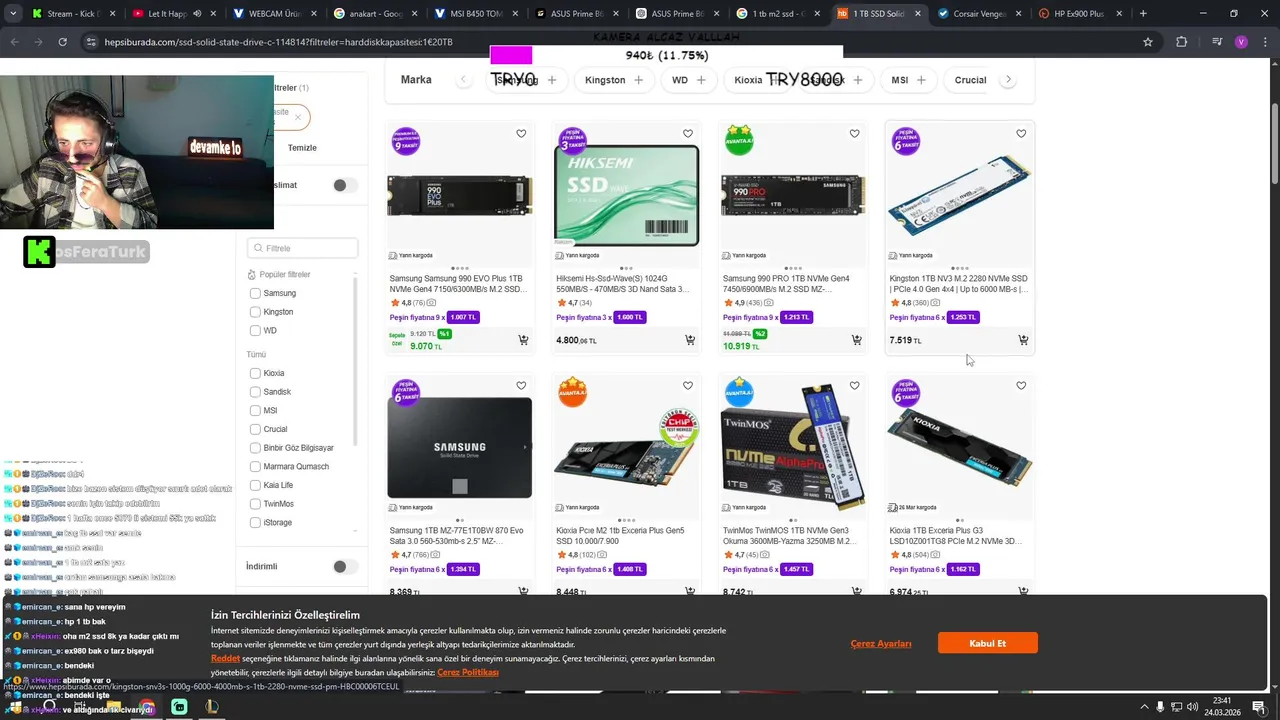Add Hiksemi SSD to cart
Screen dimensions: 1280x720
click(x=690, y=340)
